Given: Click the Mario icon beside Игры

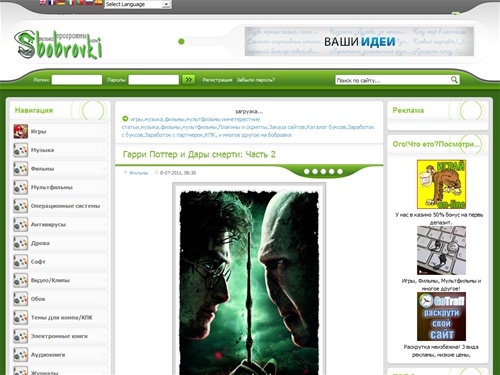Looking at the screenshot, I should [x=21, y=131].
